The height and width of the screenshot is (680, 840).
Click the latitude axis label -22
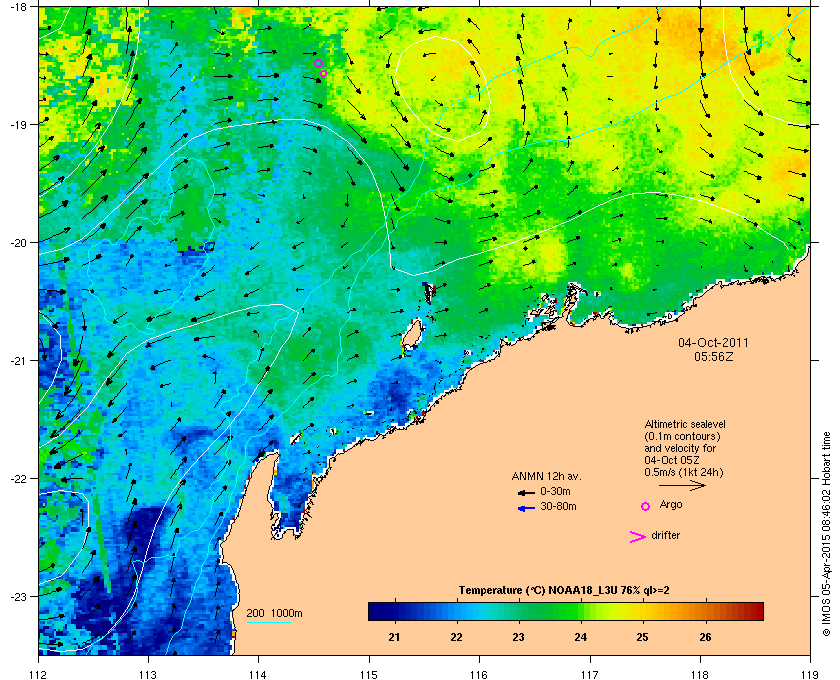pyautogui.click(x=18, y=479)
